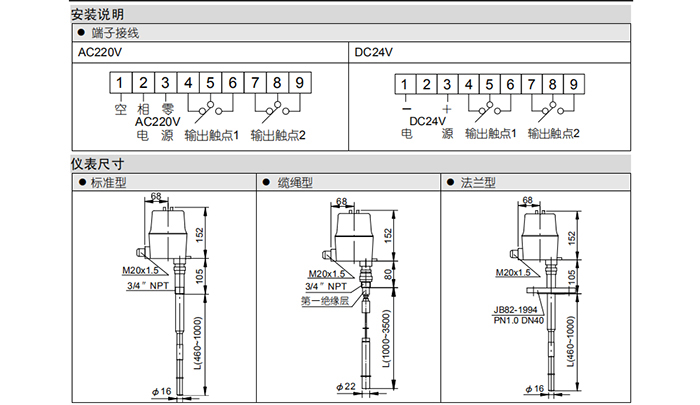Click terminal box 3 in DC24V diagram
The width and height of the screenshot is (700, 405).
coord(445,85)
